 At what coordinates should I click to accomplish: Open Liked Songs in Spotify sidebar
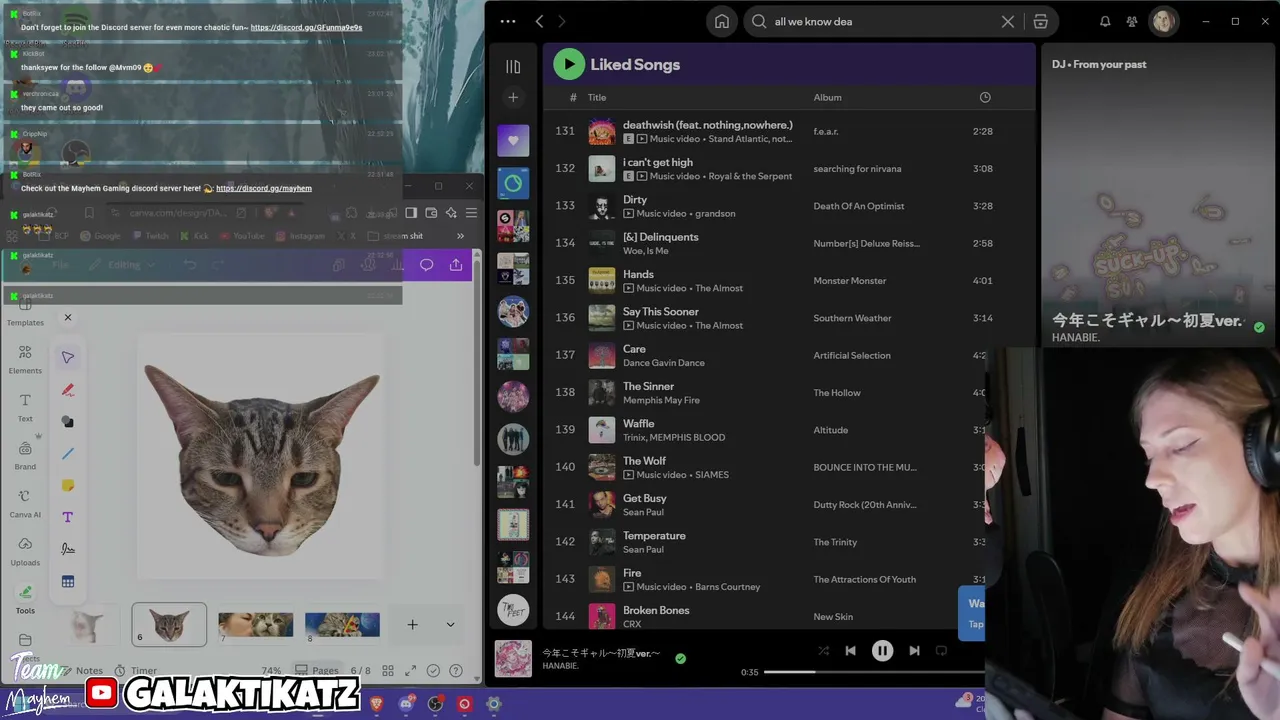click(513, 141)
